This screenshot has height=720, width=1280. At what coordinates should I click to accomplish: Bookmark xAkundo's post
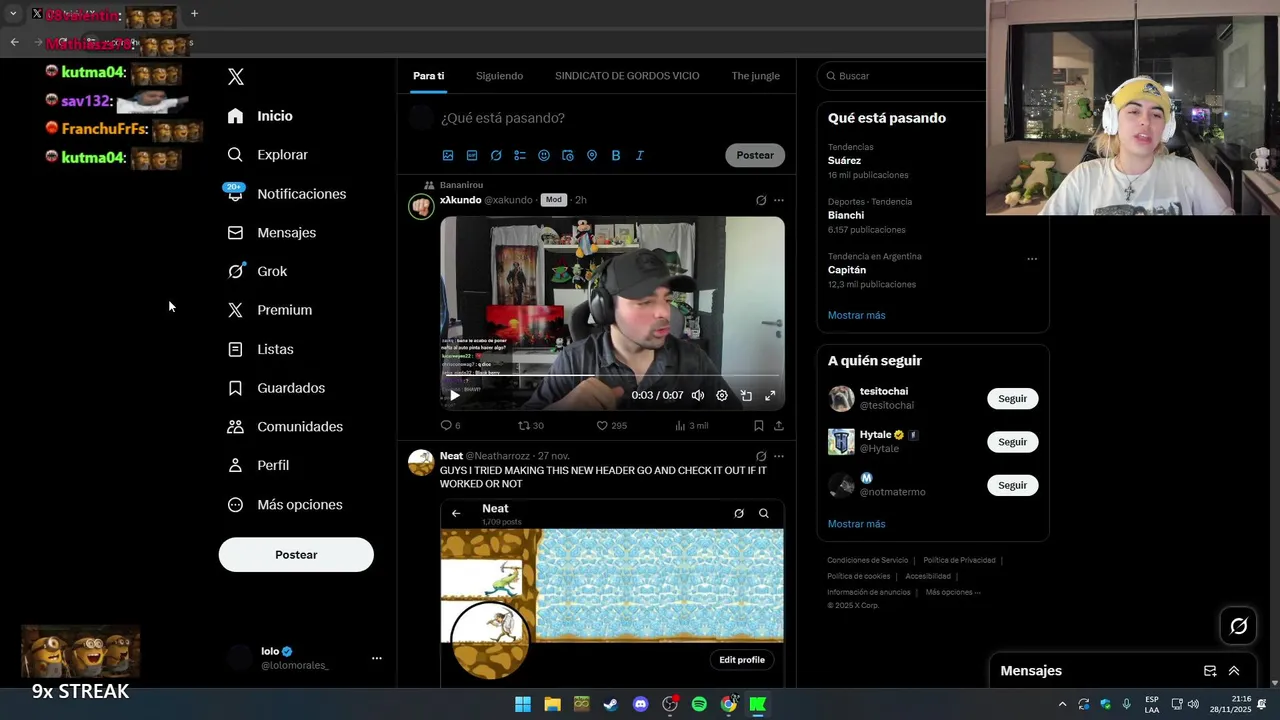pyautogui.click(x=758, y=426)
